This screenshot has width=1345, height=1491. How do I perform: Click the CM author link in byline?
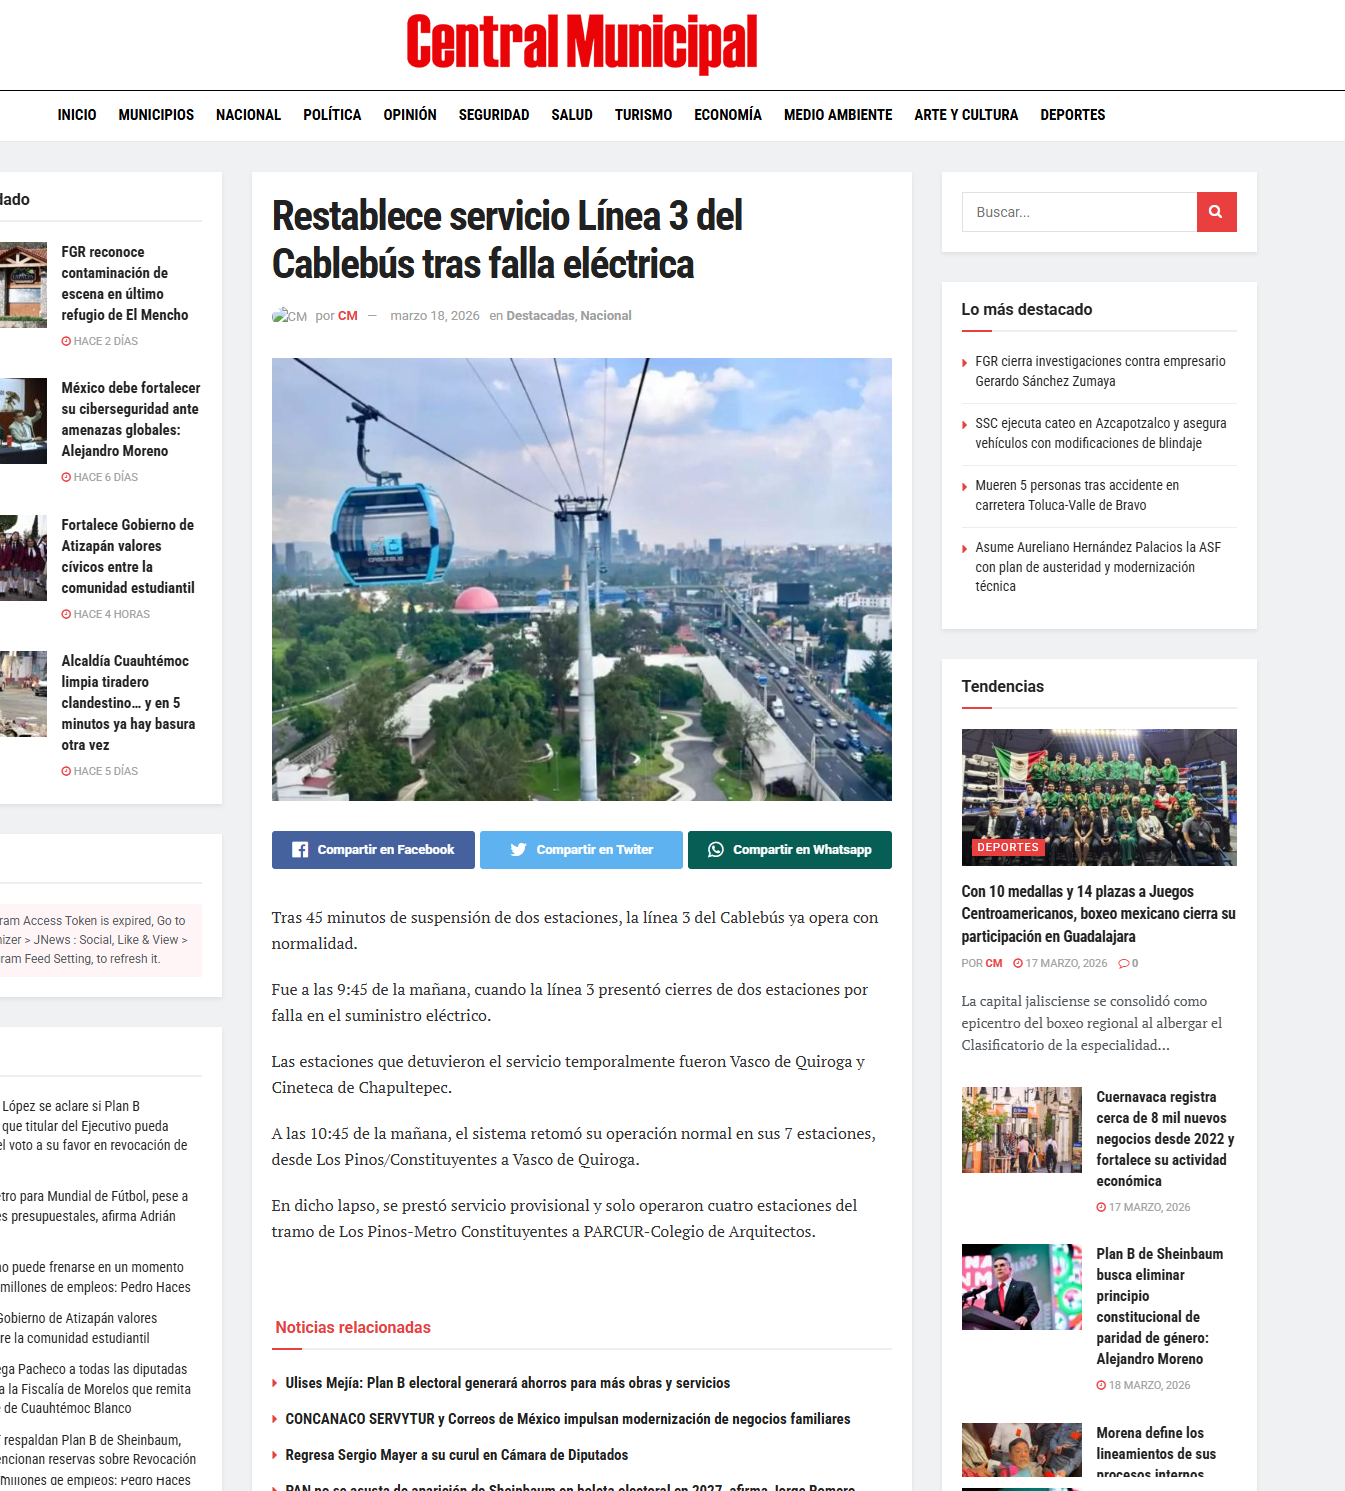pos(348,316)
